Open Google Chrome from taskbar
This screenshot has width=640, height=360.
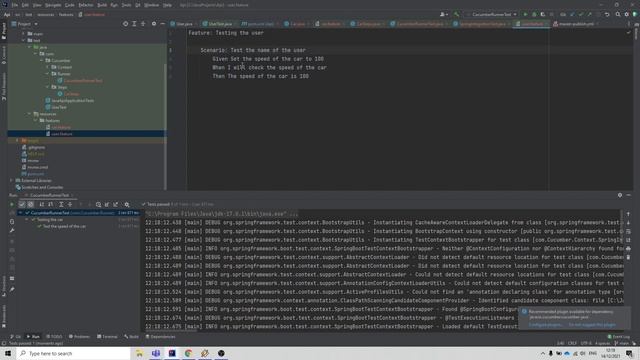(188, 353)
